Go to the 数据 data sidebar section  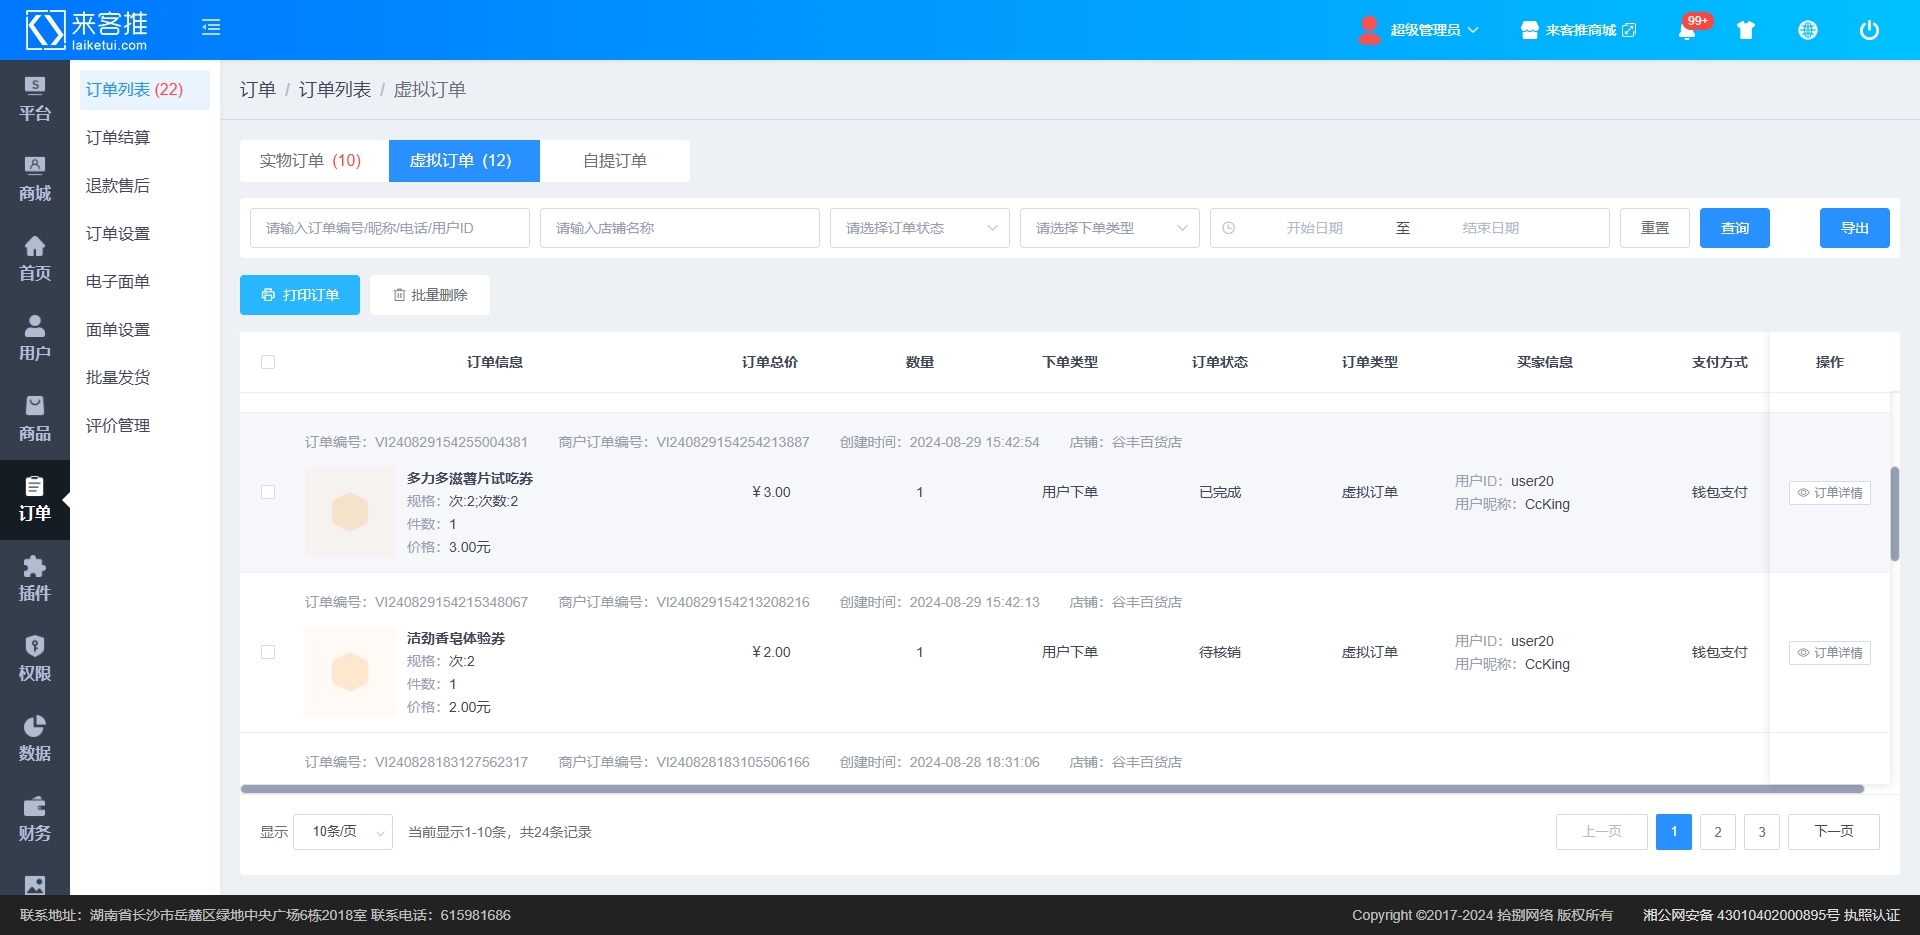click(35, 739)
